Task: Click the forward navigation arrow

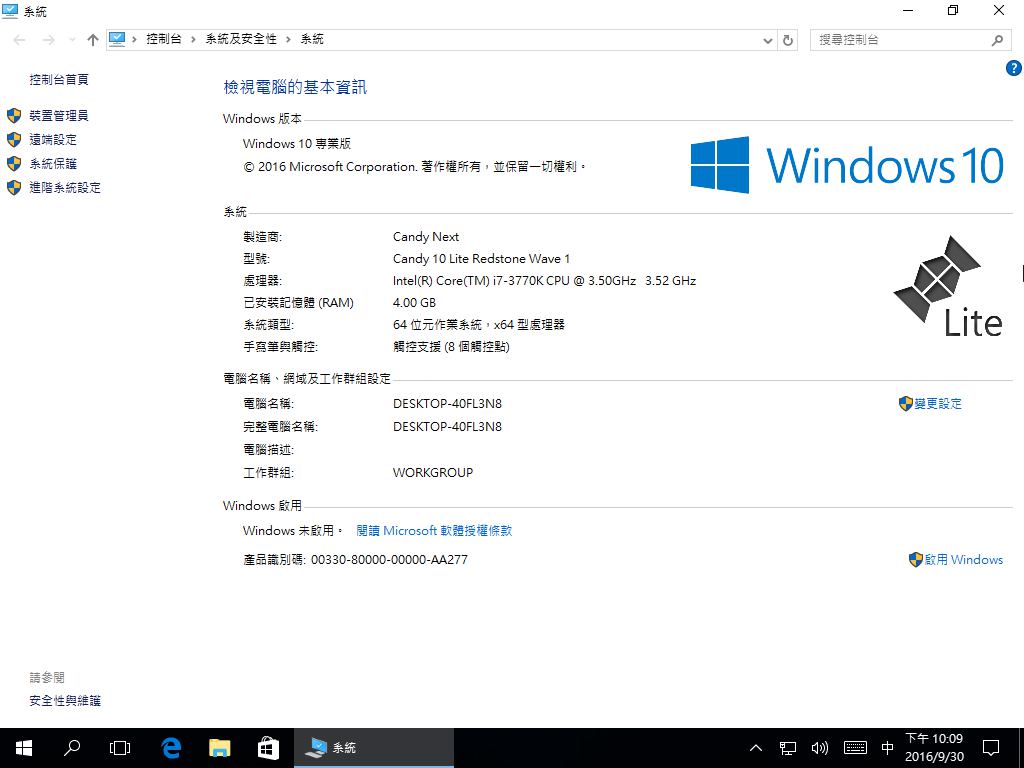Action: (x=48, y=40)
